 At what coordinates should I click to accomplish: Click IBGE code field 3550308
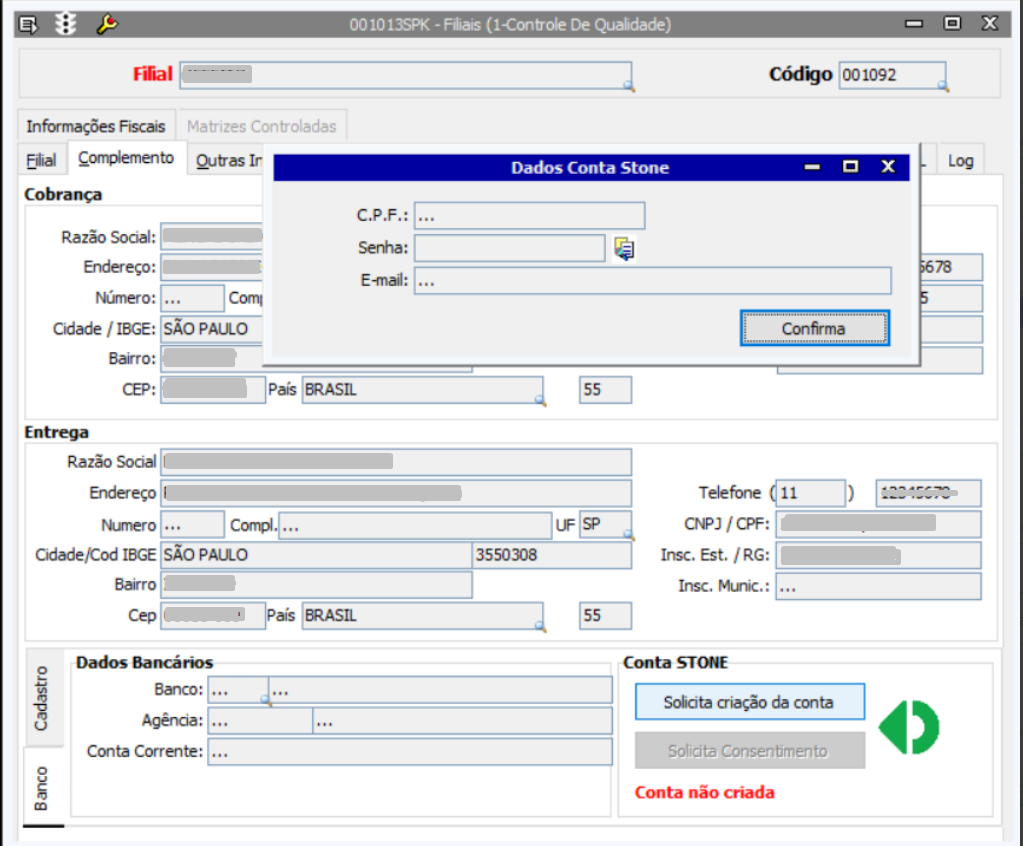pyautogui.click(x=551, y=555)
